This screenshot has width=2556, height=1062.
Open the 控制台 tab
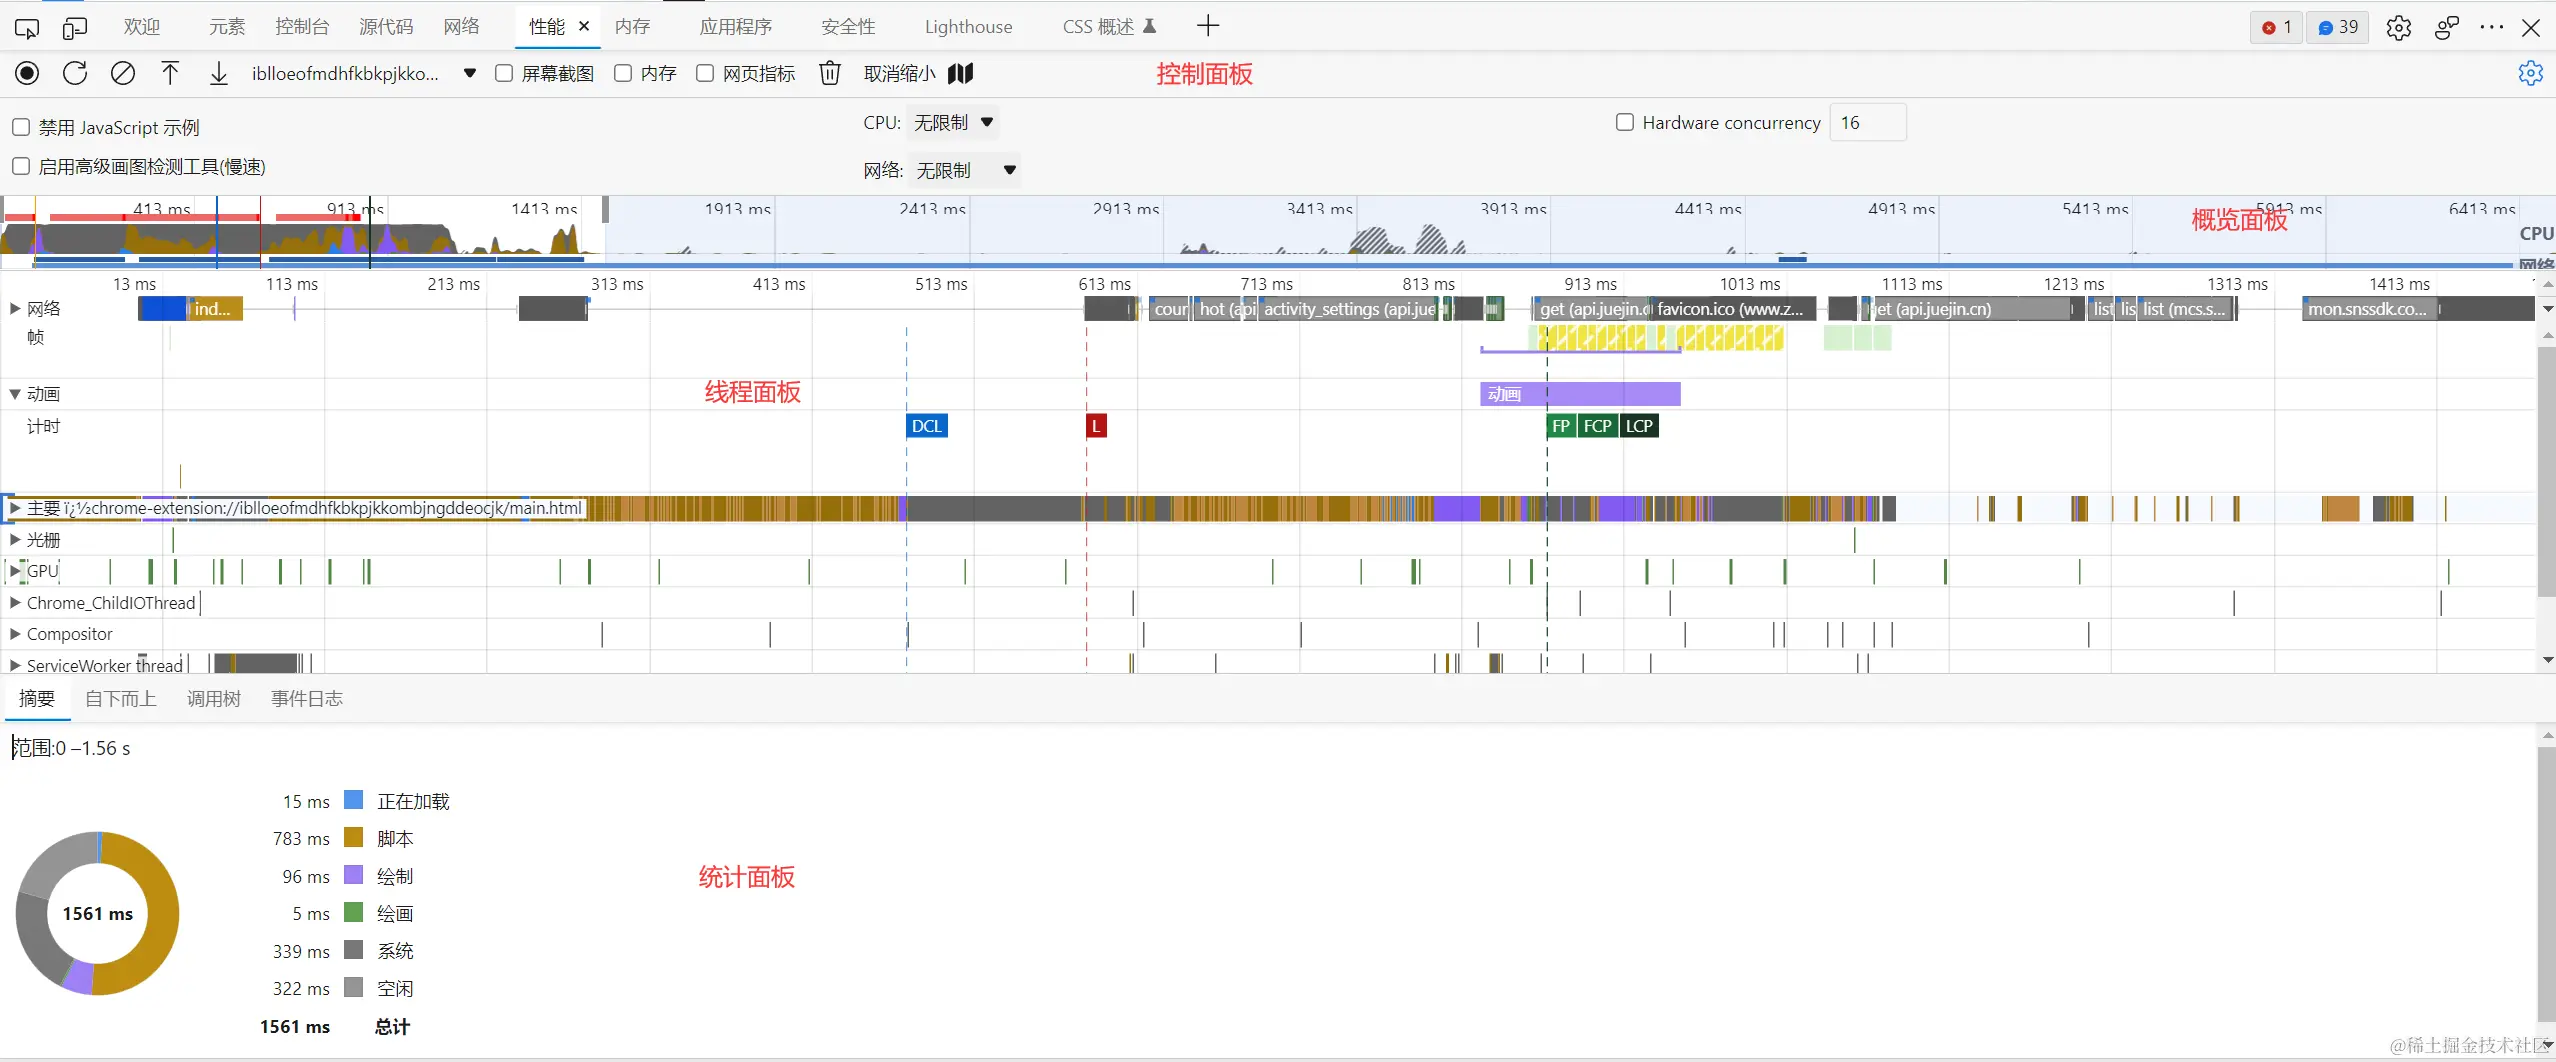click(302, 27)
